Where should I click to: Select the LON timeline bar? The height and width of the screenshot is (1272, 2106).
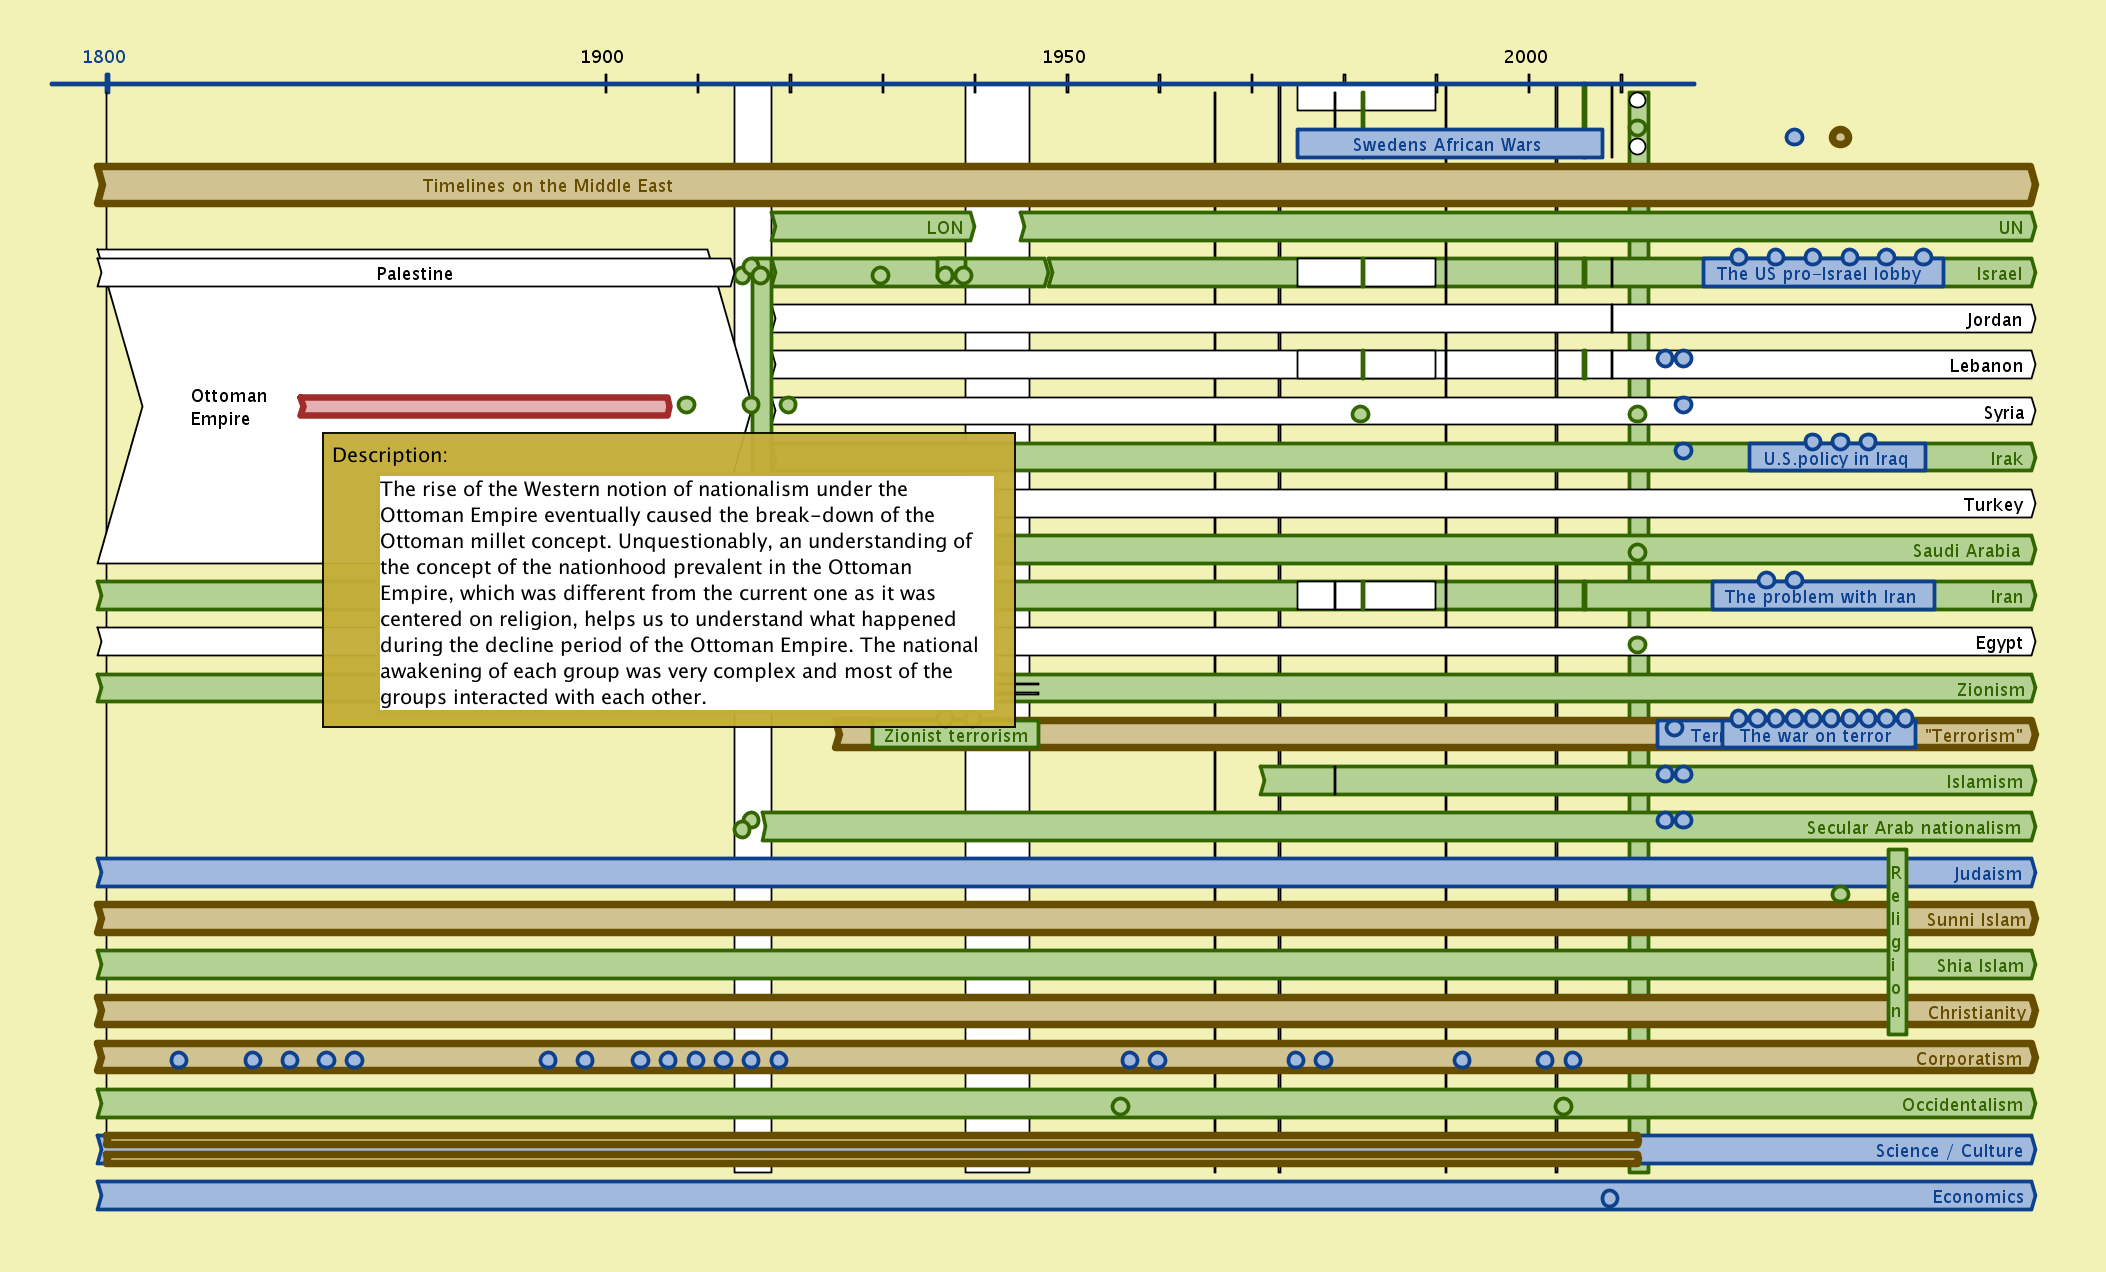pos(870,227)
